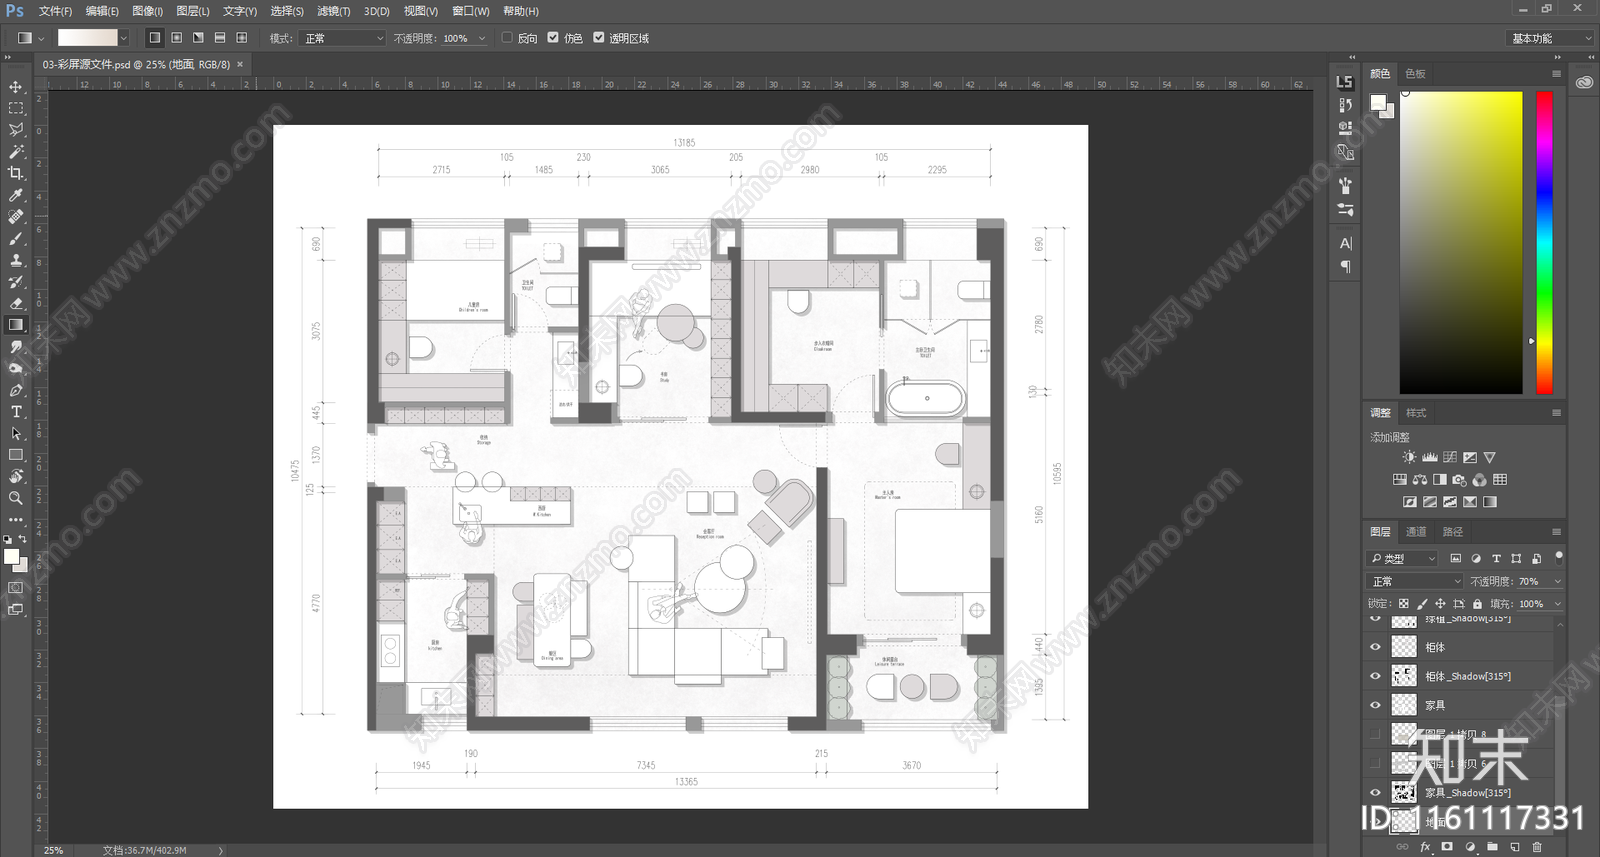Select the Healing Brush tool
1600x857 pixels.
pos(16,217)
